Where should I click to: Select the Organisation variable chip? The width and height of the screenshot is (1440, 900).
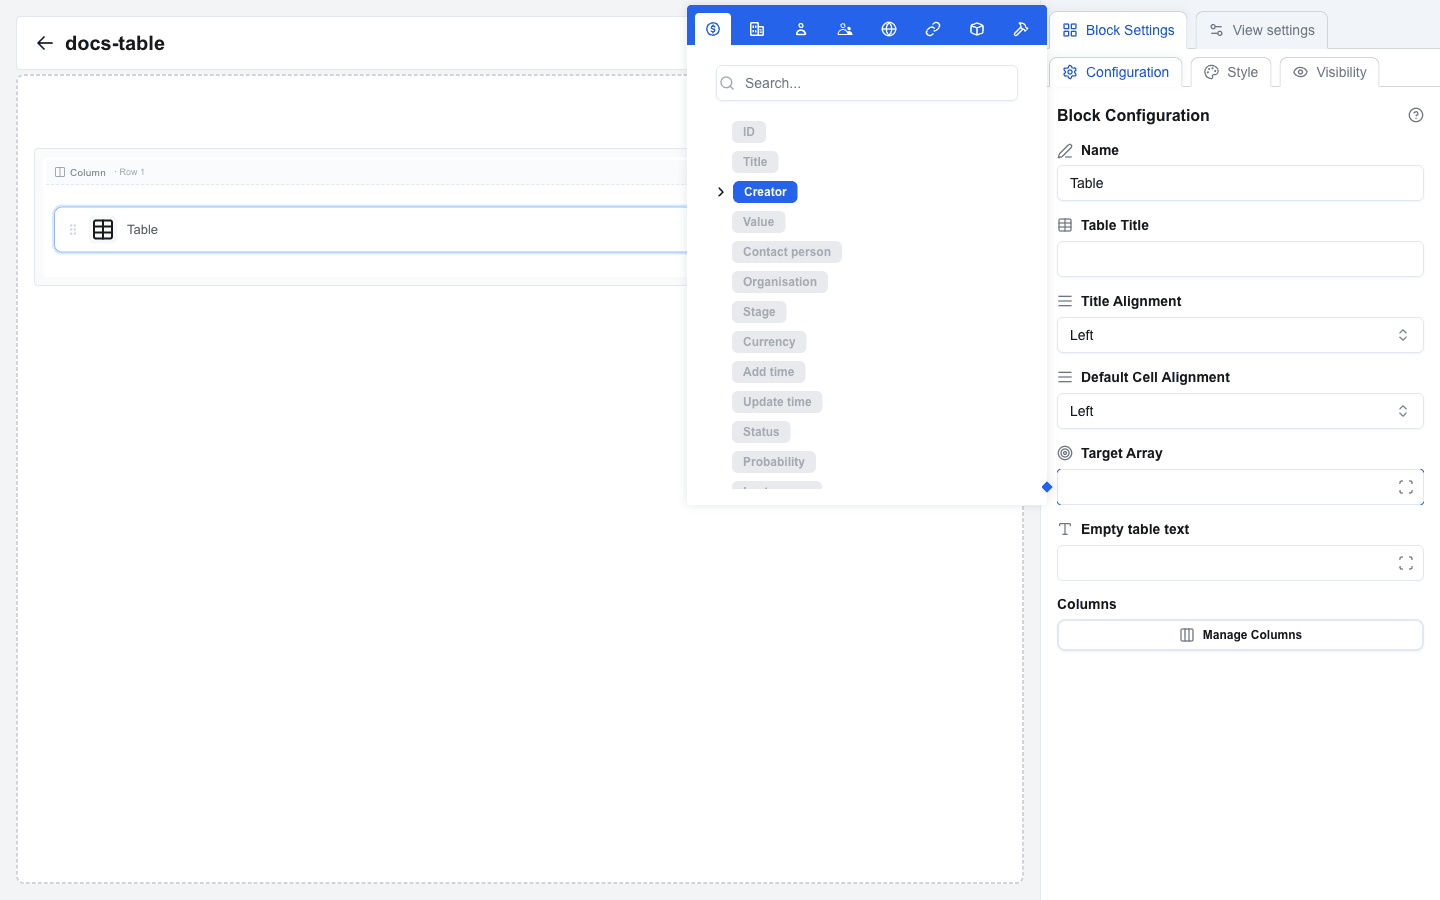pos(780,282)
